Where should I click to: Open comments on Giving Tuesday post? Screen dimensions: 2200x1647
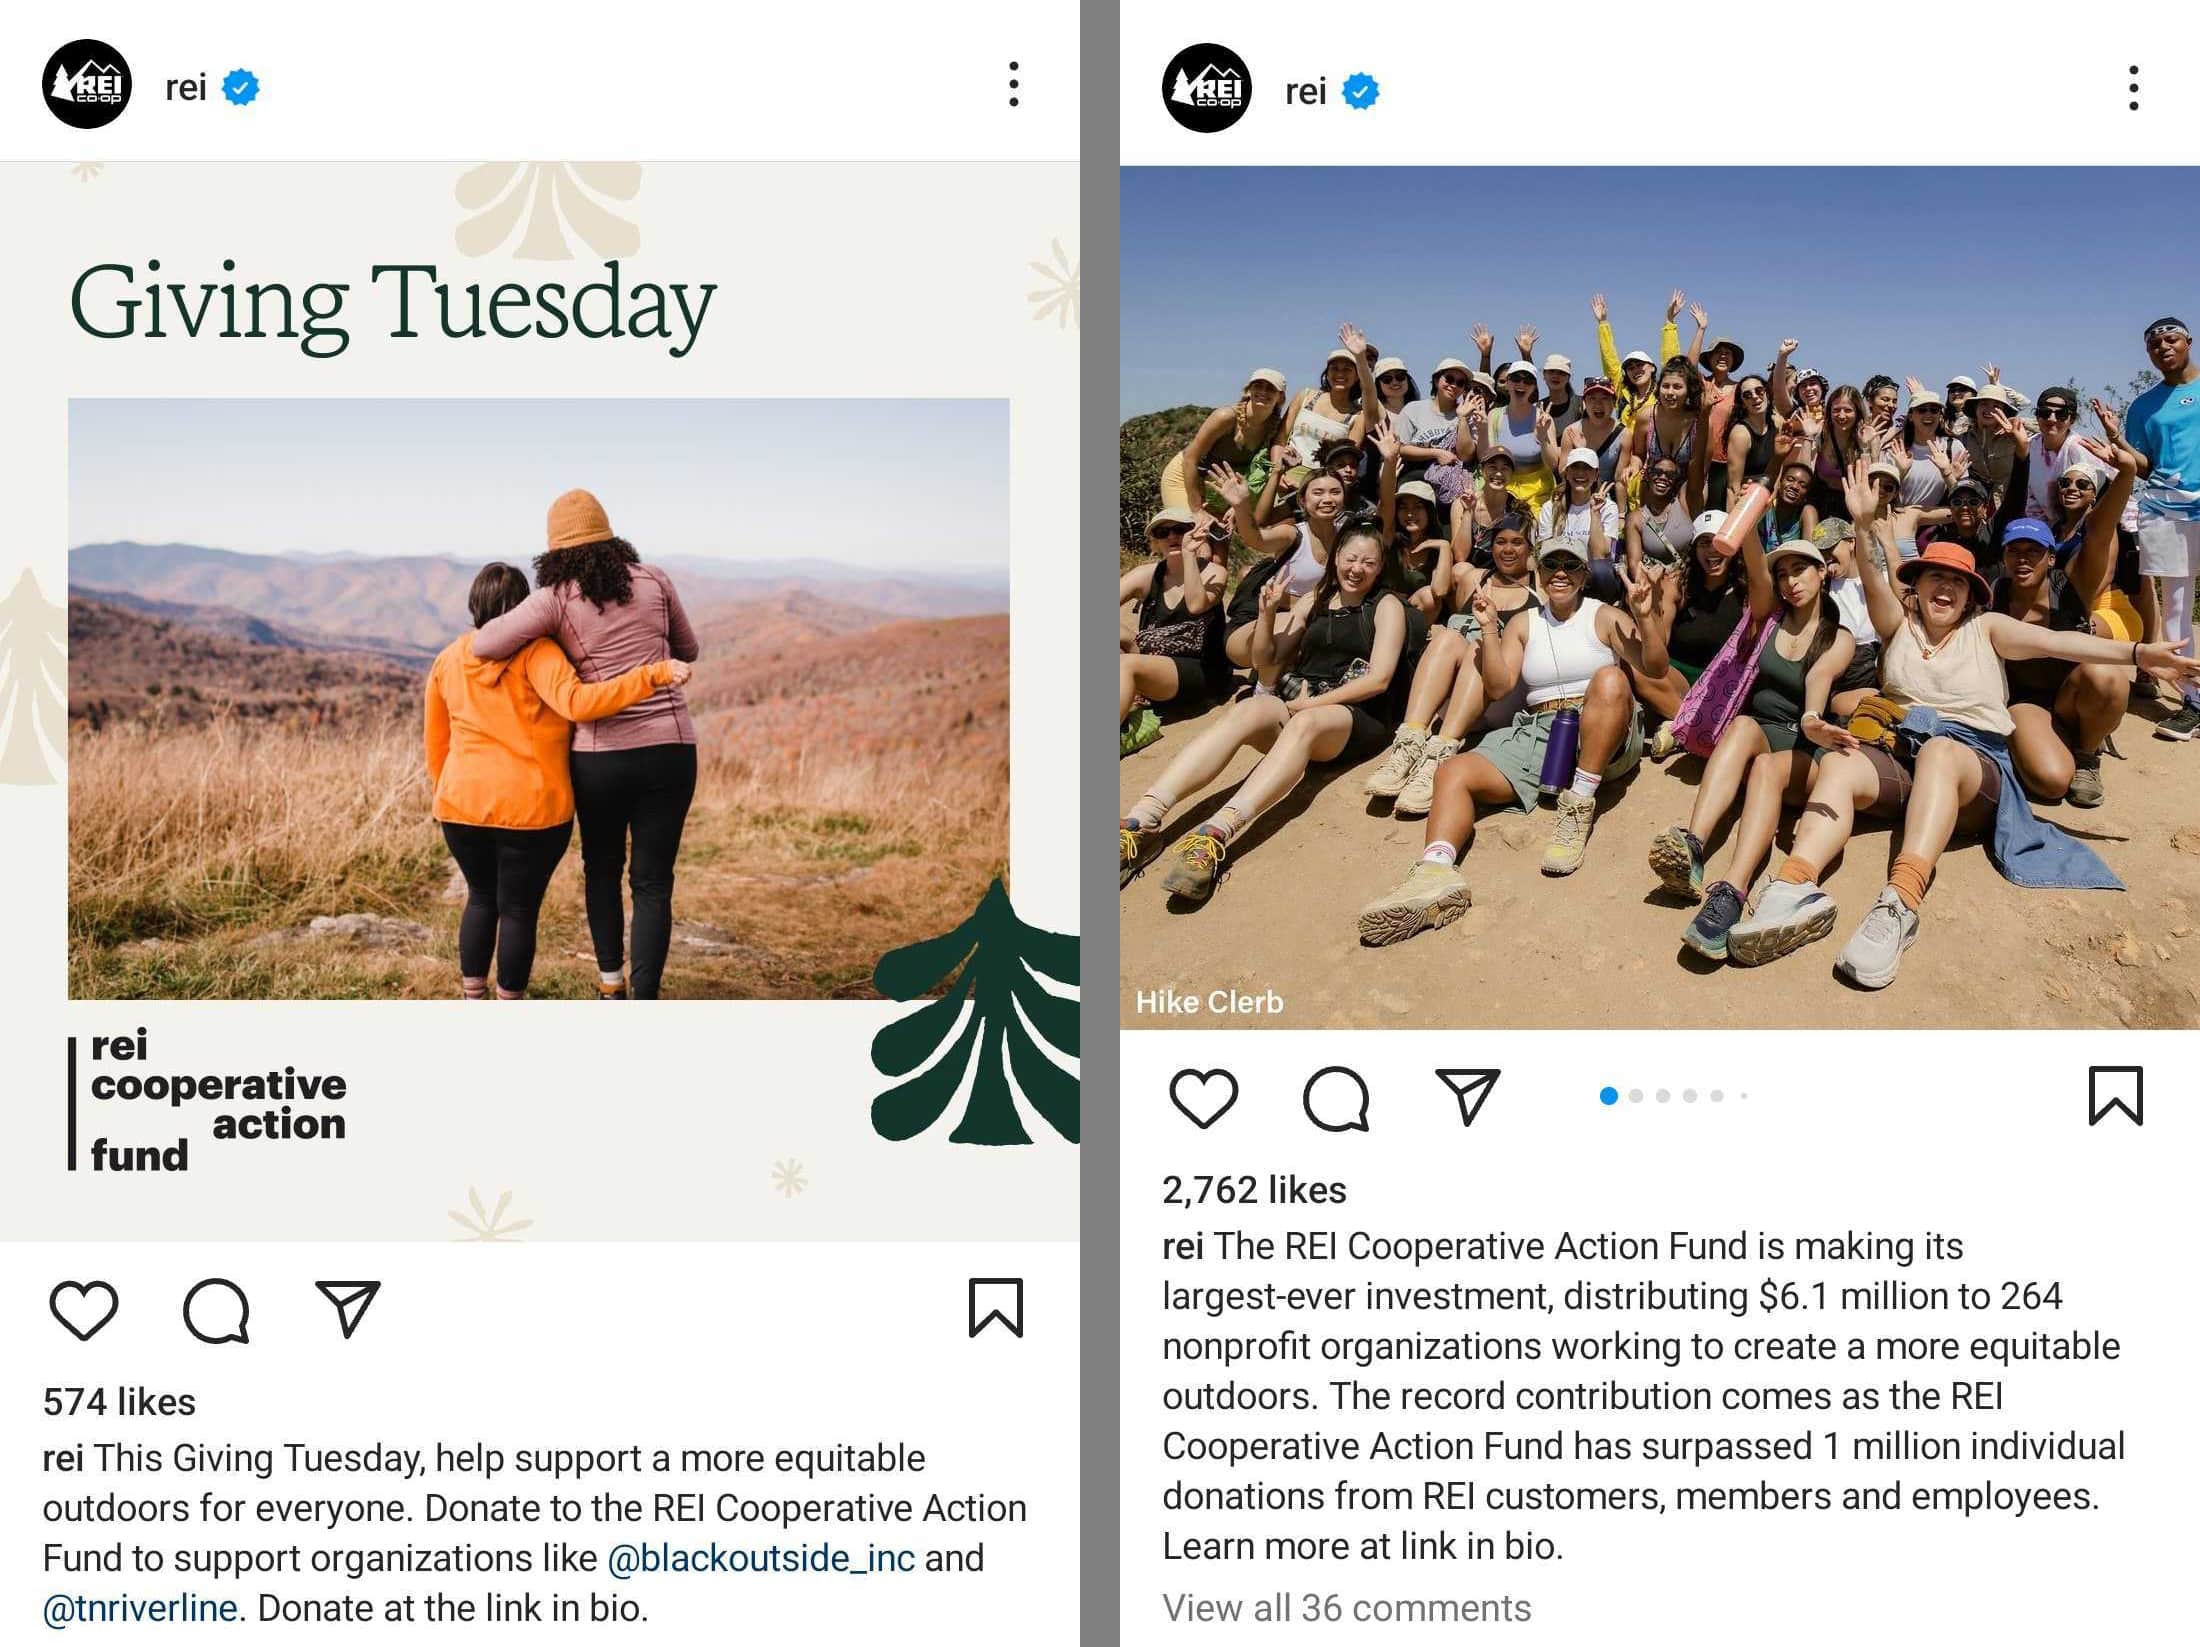pos(216,1308)
